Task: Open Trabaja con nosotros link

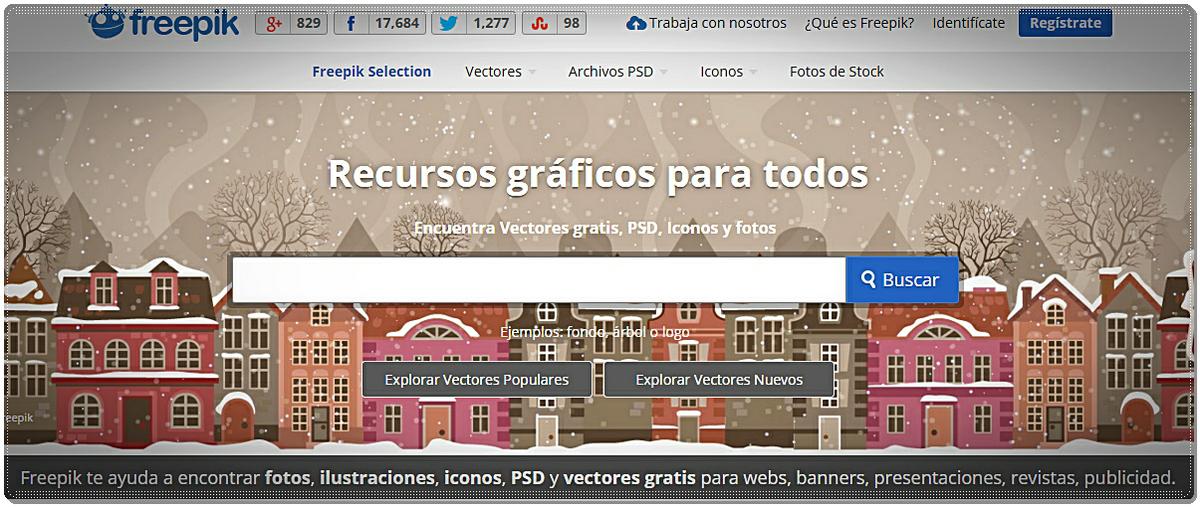Action: tap(718, 23)
